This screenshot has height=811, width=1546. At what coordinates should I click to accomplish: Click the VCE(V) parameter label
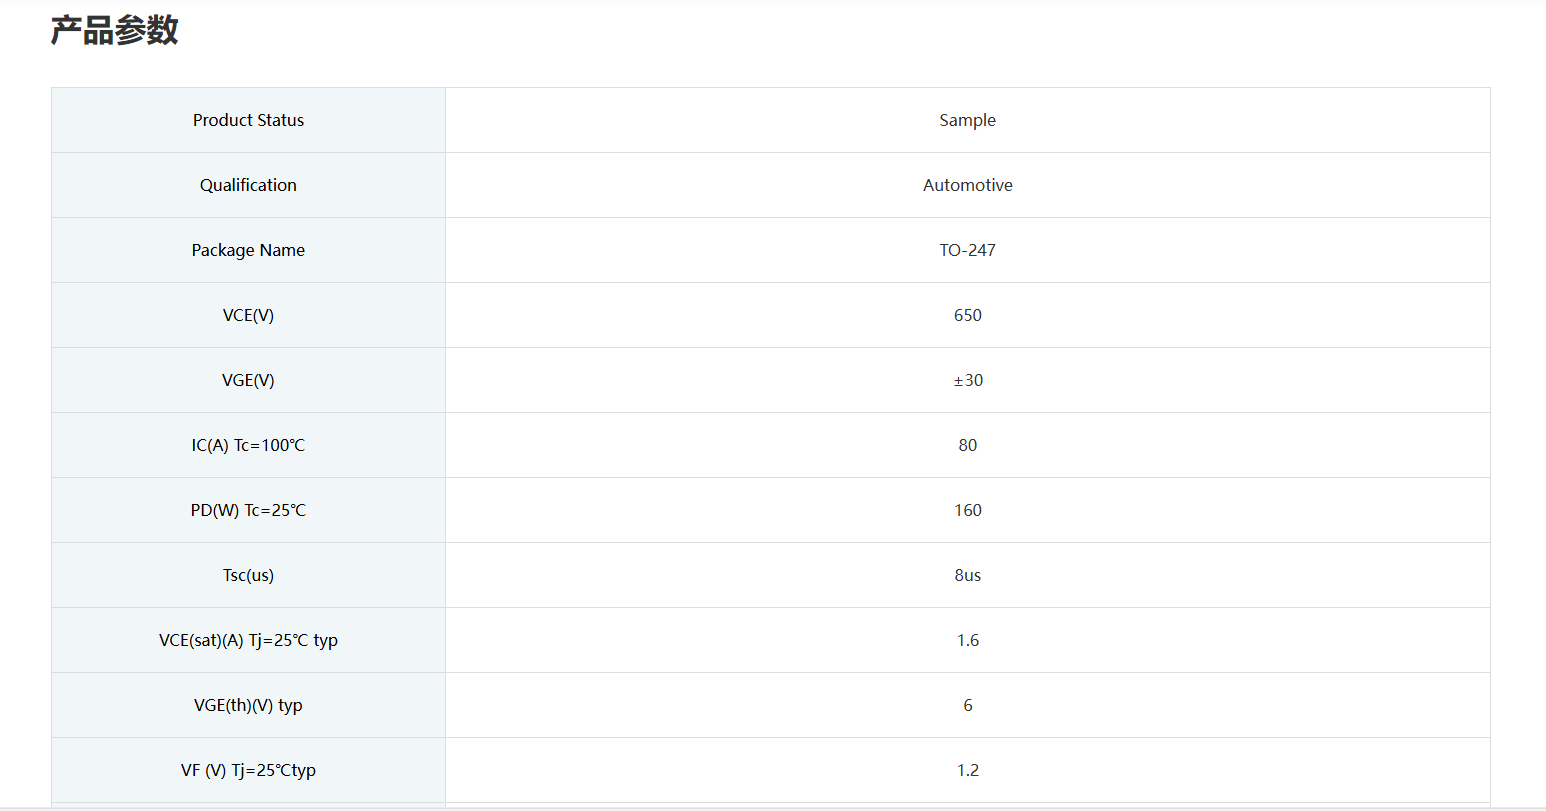click(248, 315)
